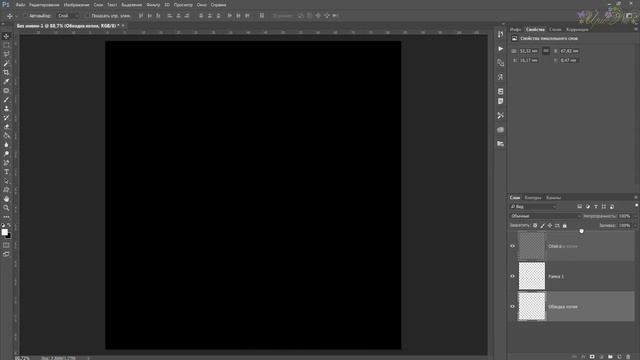The width and height of the screenshot is (640, 360).
Task: Open the Фильтр menu
Action: [153, 5]
